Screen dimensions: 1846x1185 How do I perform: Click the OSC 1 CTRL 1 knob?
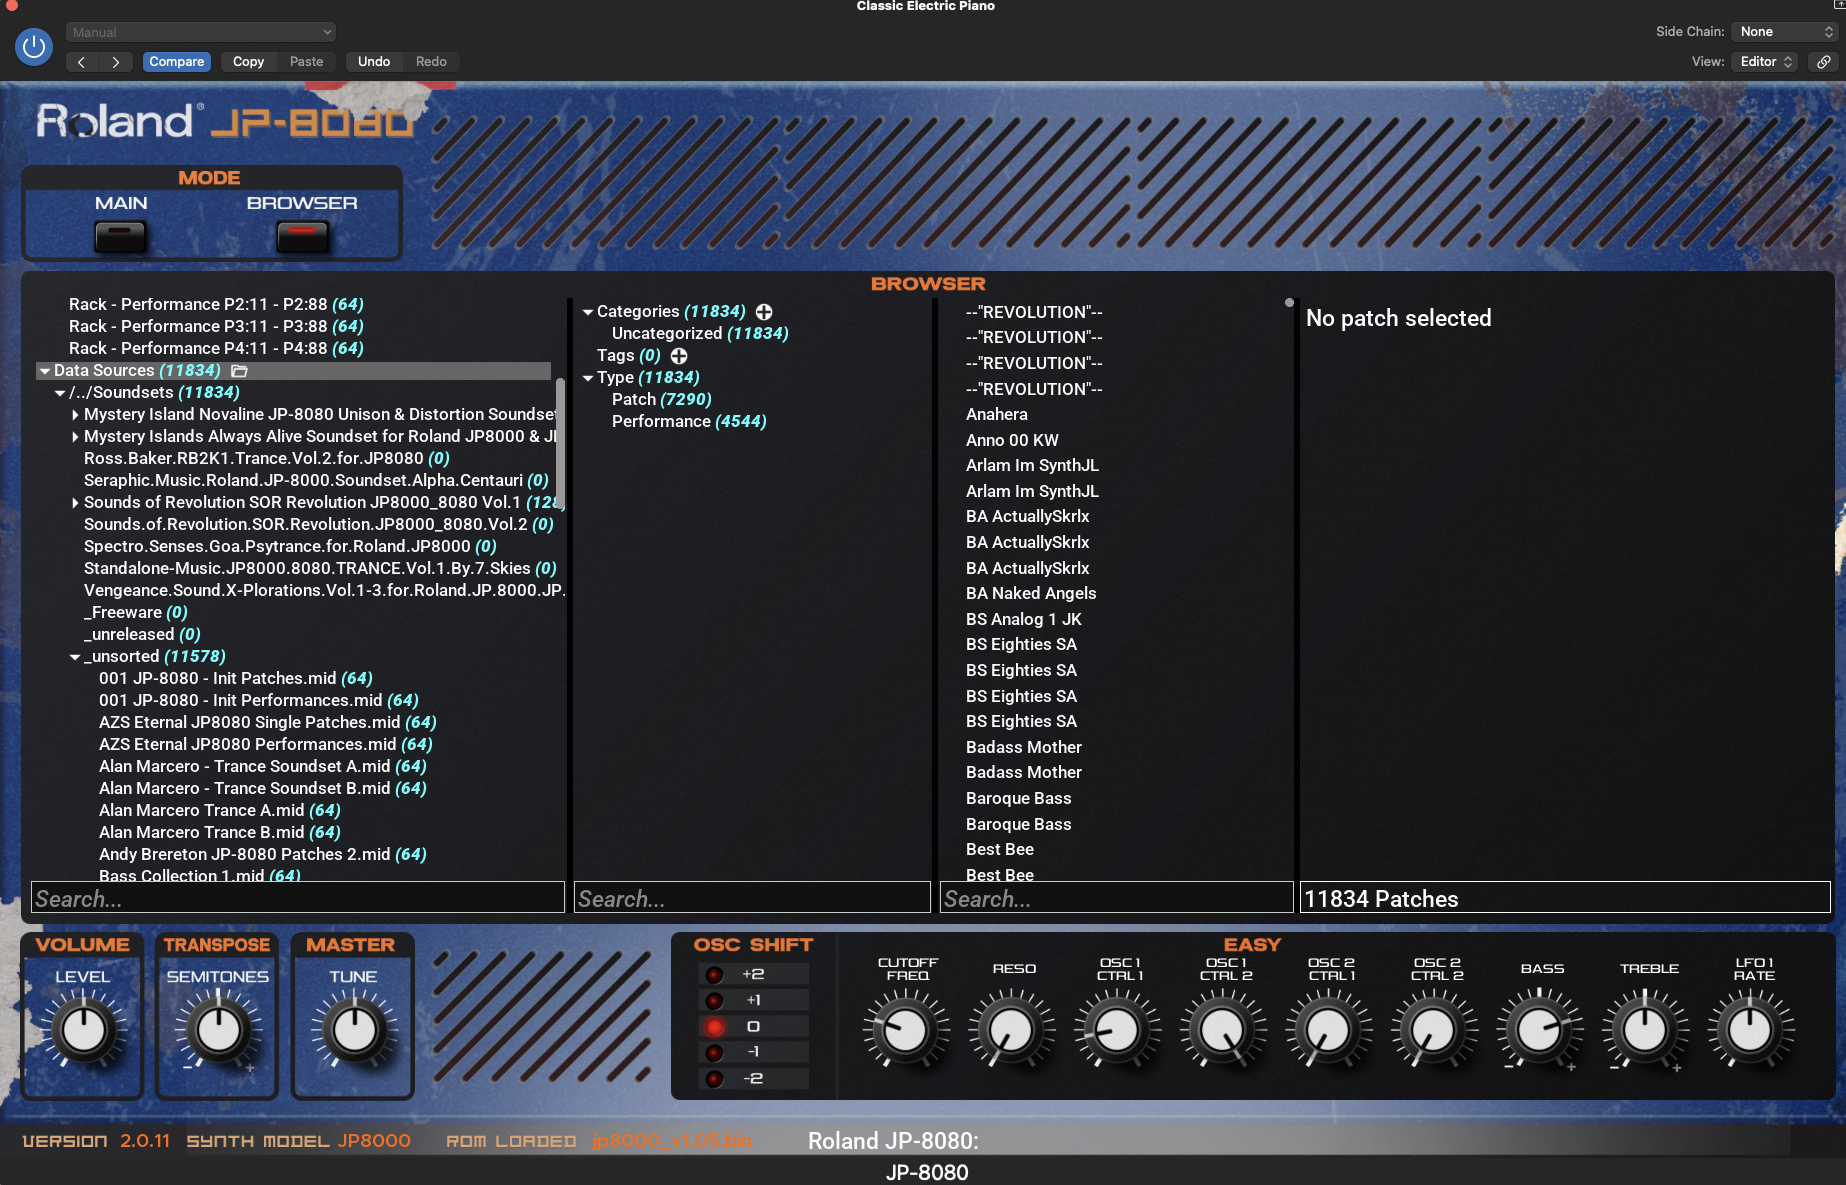tap(1117, 1030)
